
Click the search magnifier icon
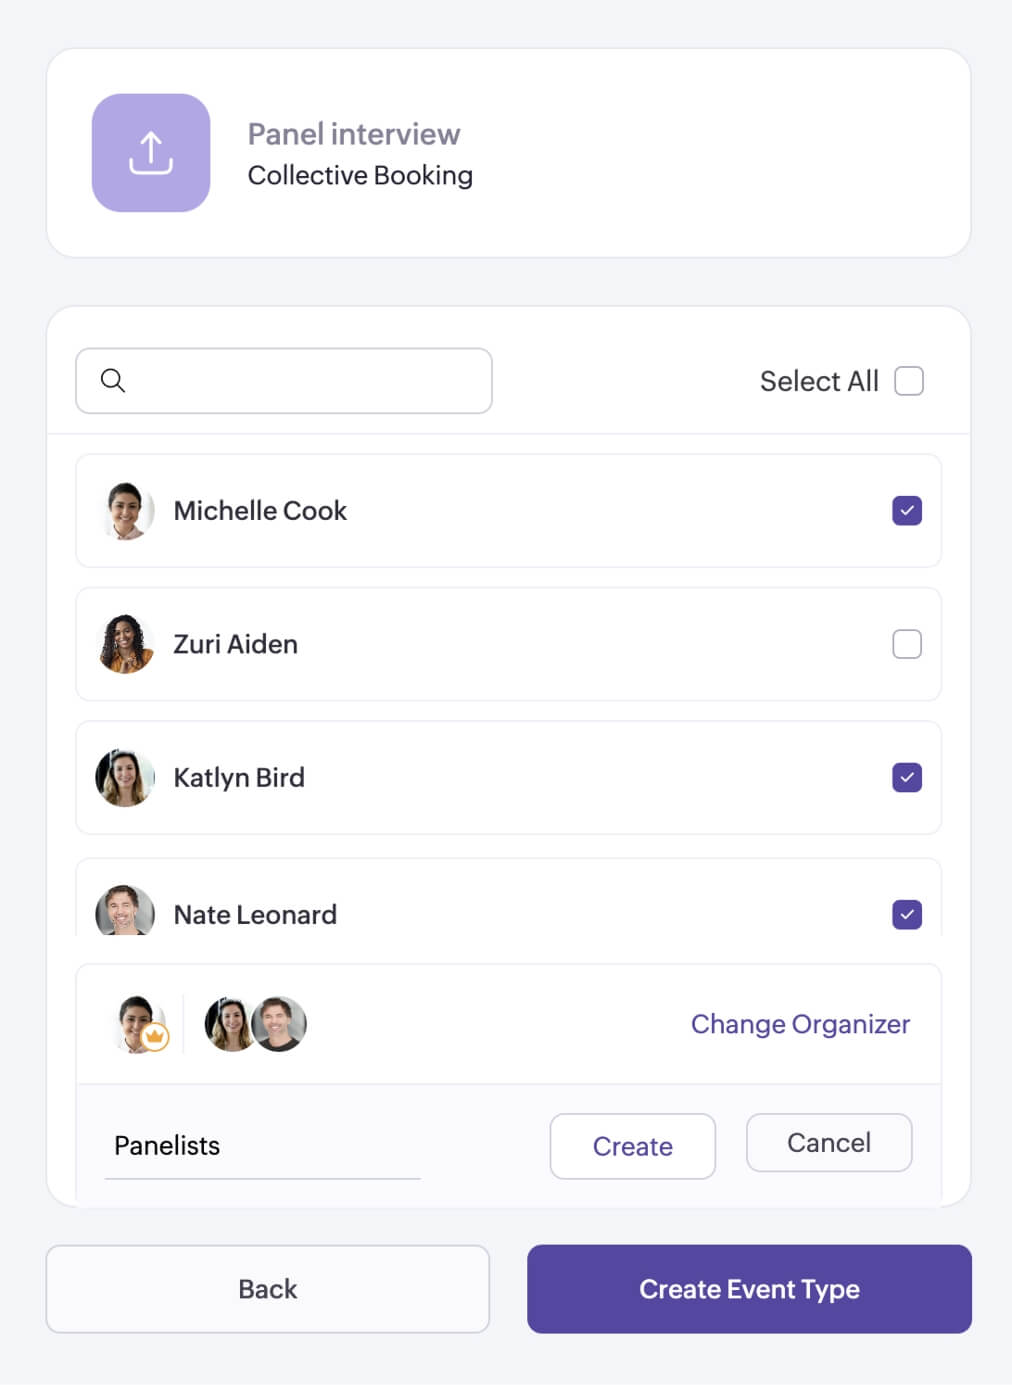(x=113, y=380)
